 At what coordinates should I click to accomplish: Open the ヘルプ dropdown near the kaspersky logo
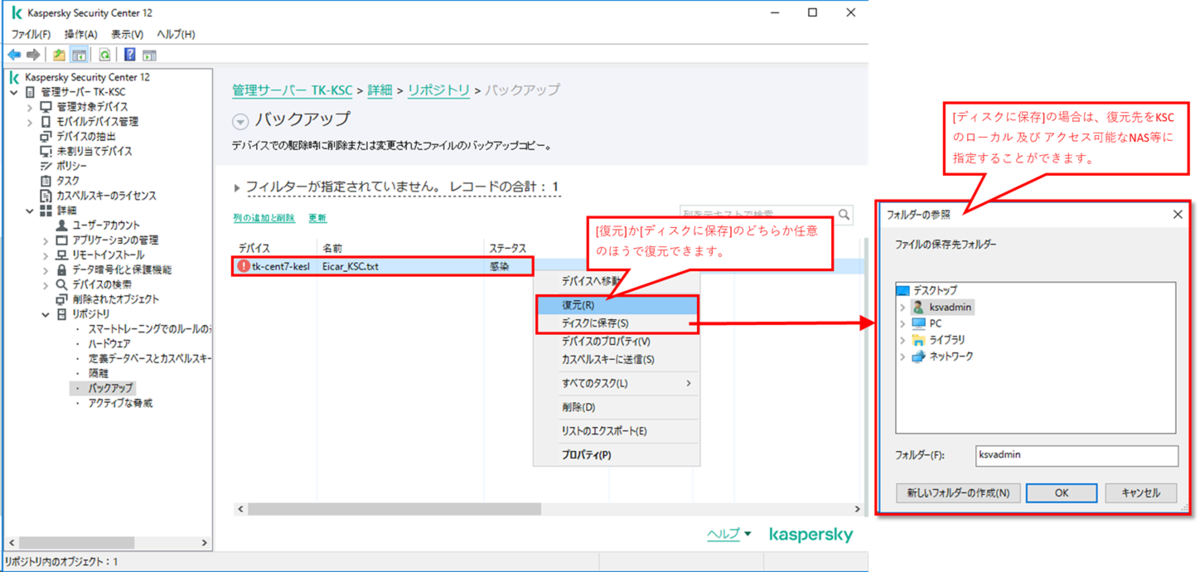click(x=729, y=534)
